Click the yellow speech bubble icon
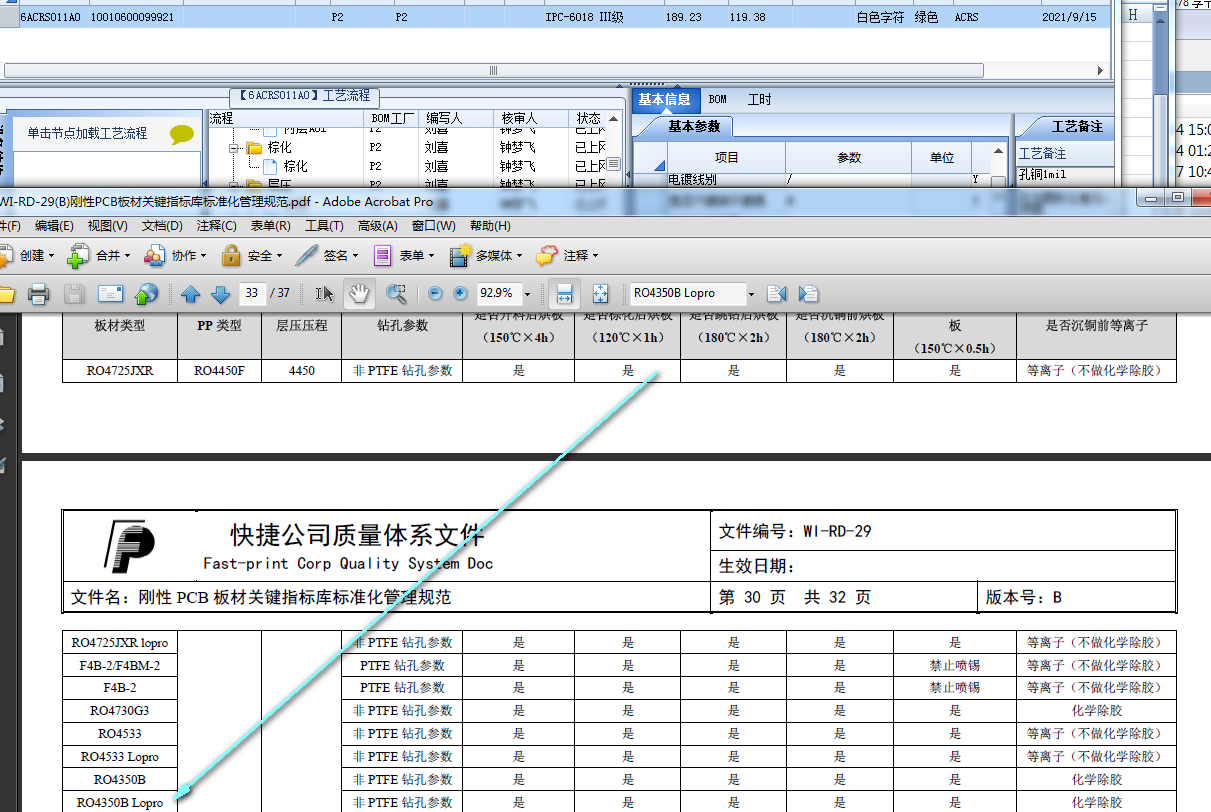This screenshot has height=812, width=1211. 182,134
